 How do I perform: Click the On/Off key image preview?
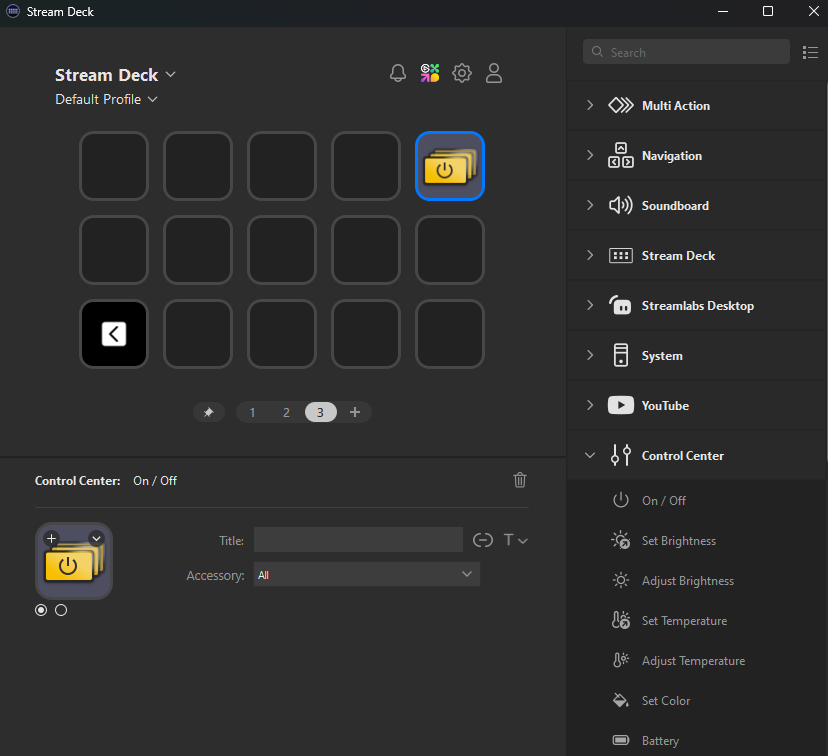(x=74, y=561)
